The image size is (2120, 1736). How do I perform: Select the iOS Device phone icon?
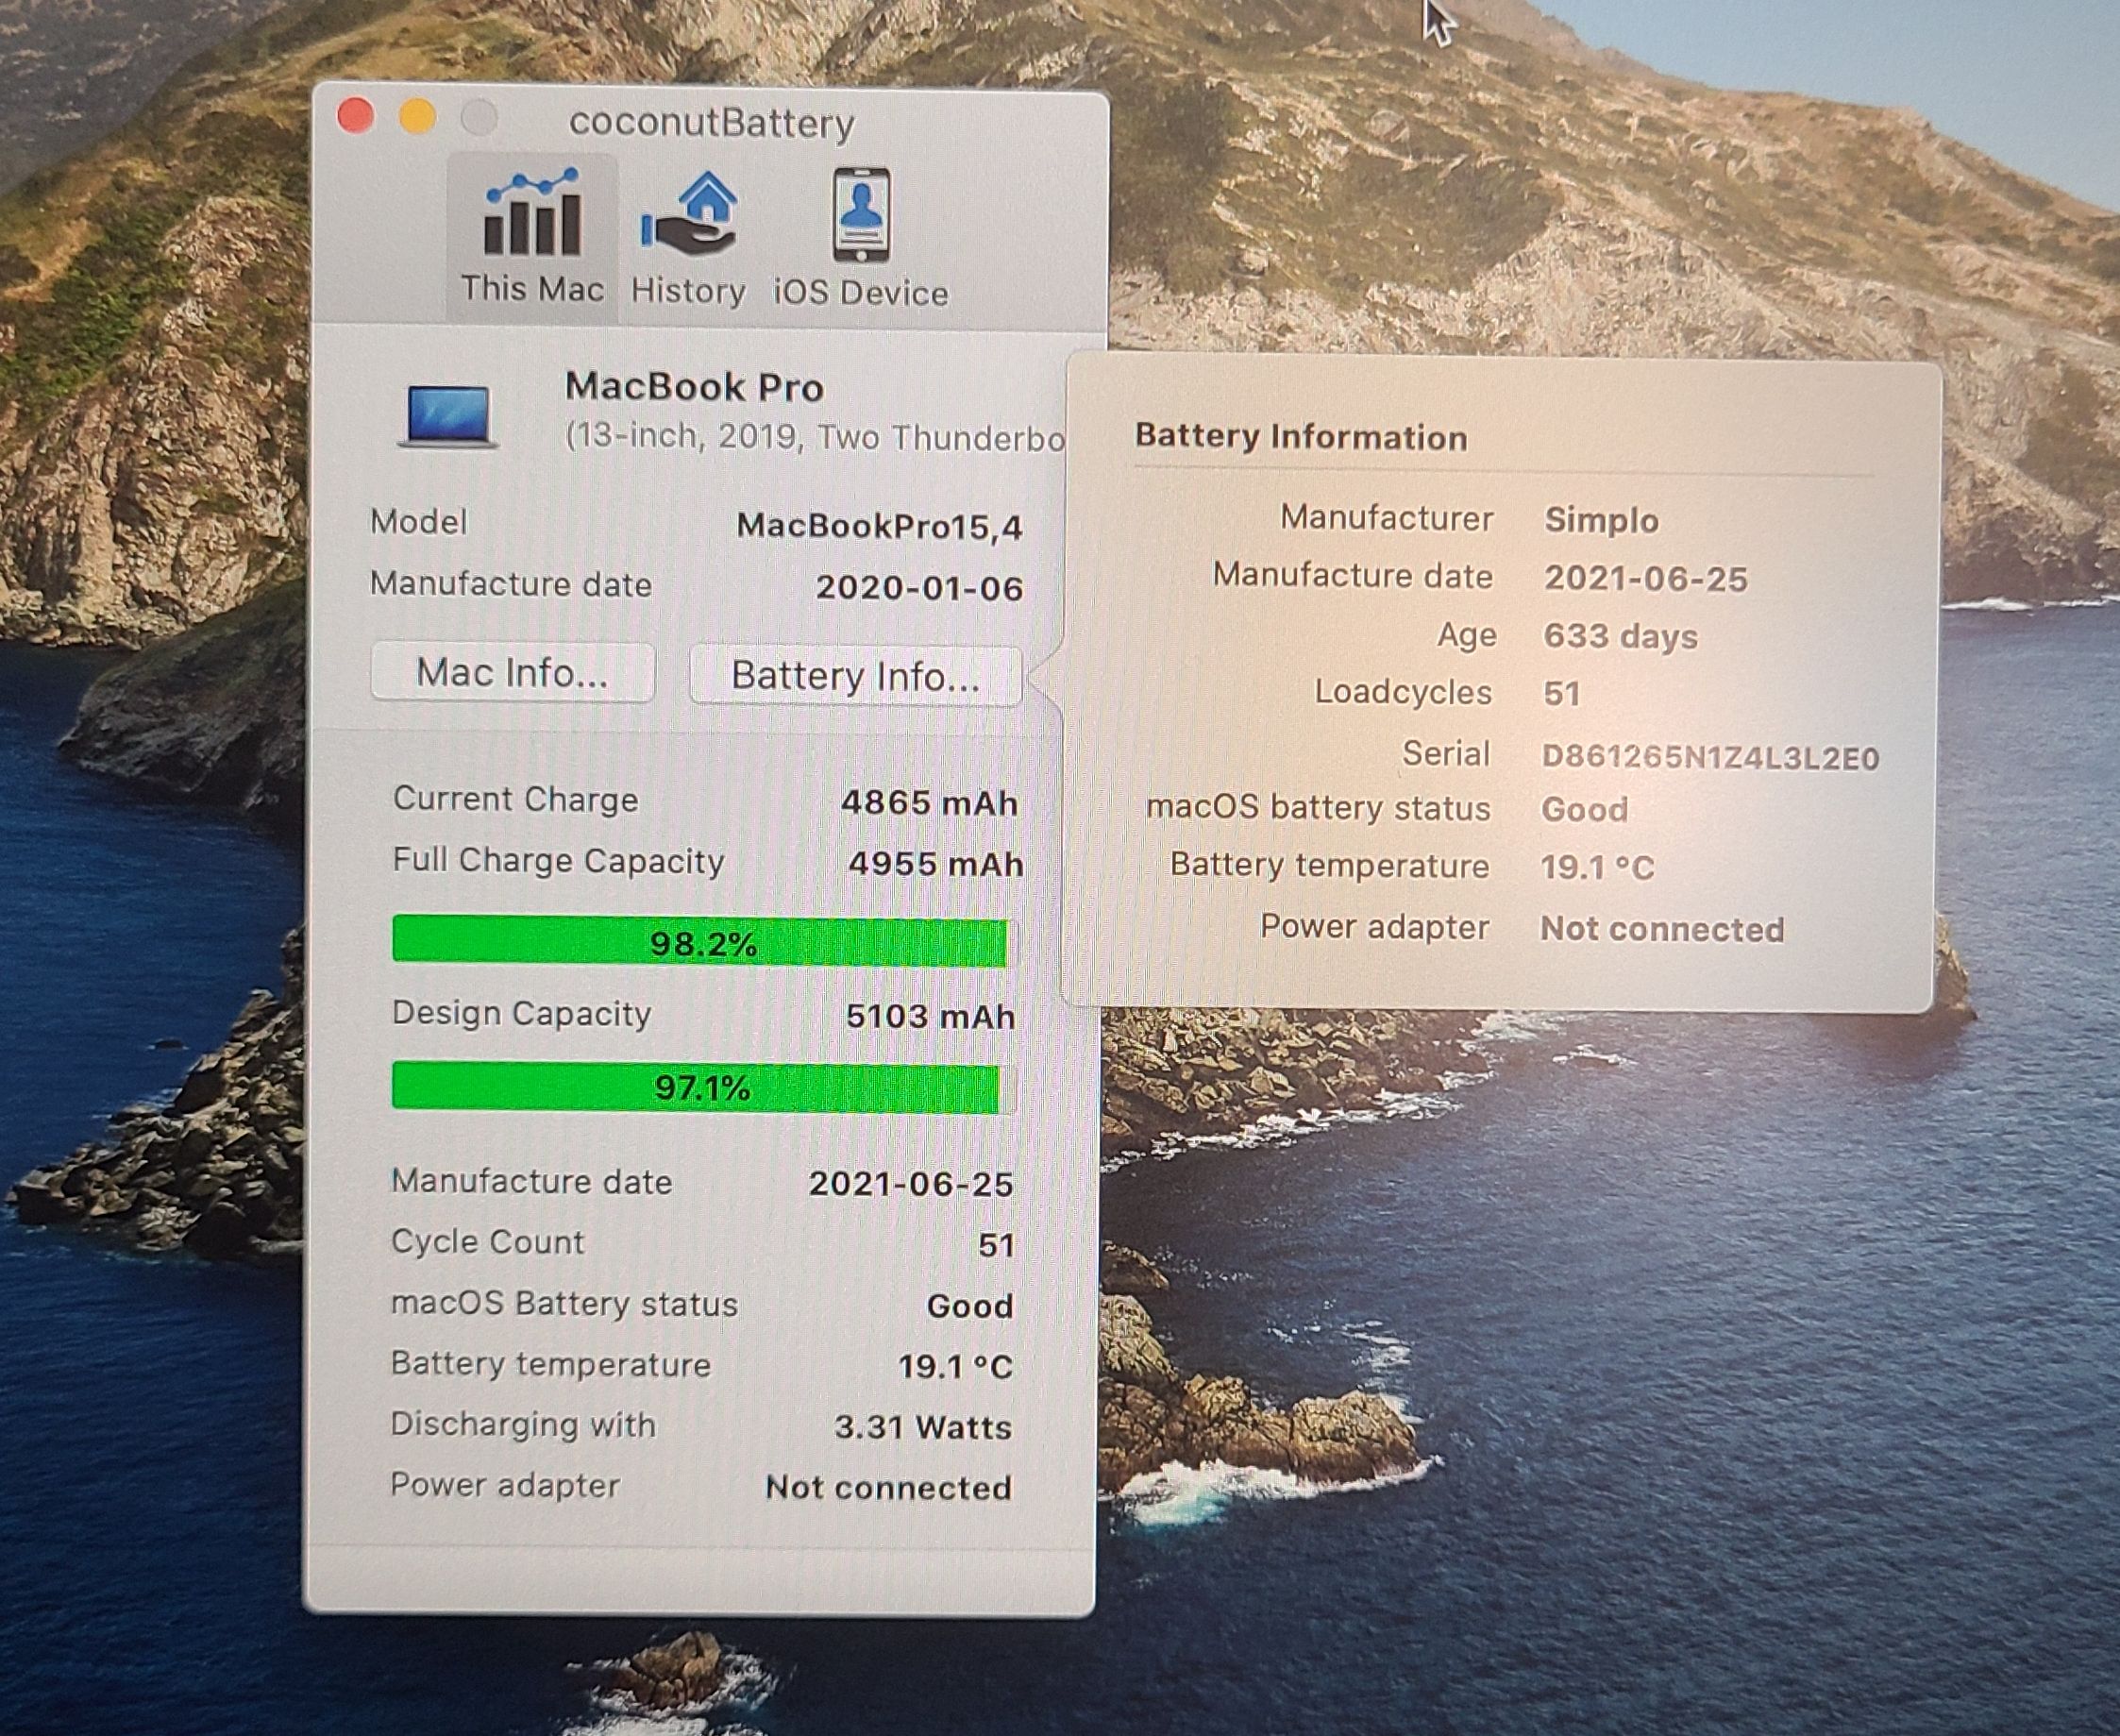[x=861, y=215]
